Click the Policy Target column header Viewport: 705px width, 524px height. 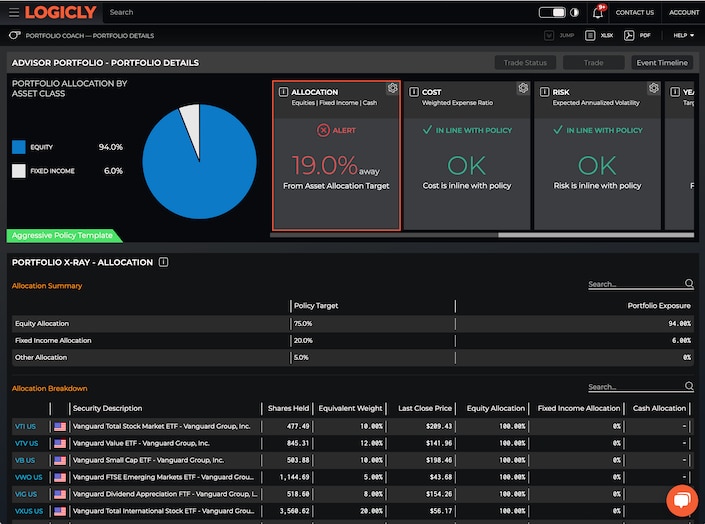click(x=316, y=305)
